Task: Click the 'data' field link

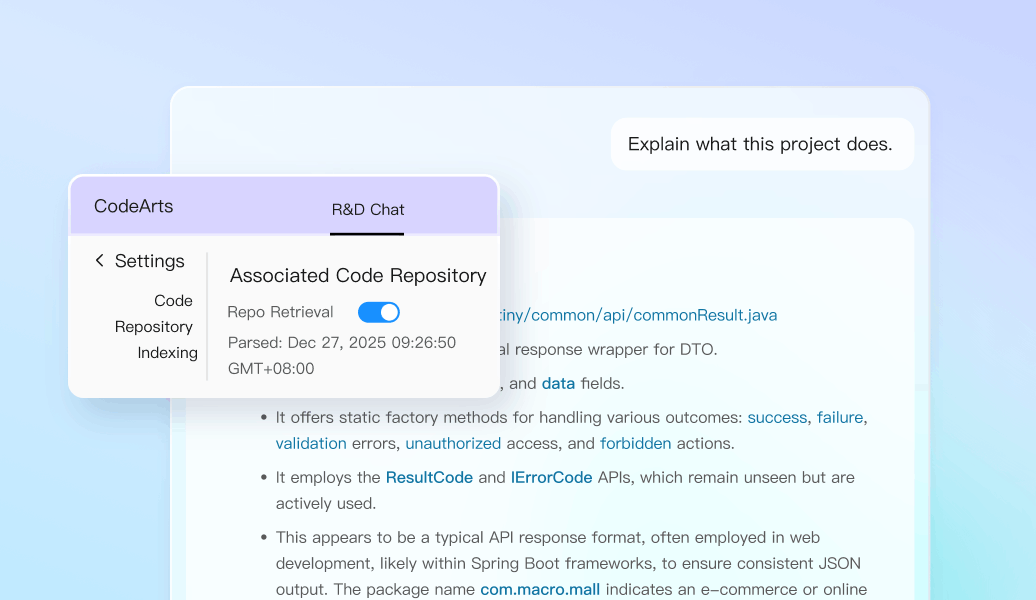Action: coord(559,383)
